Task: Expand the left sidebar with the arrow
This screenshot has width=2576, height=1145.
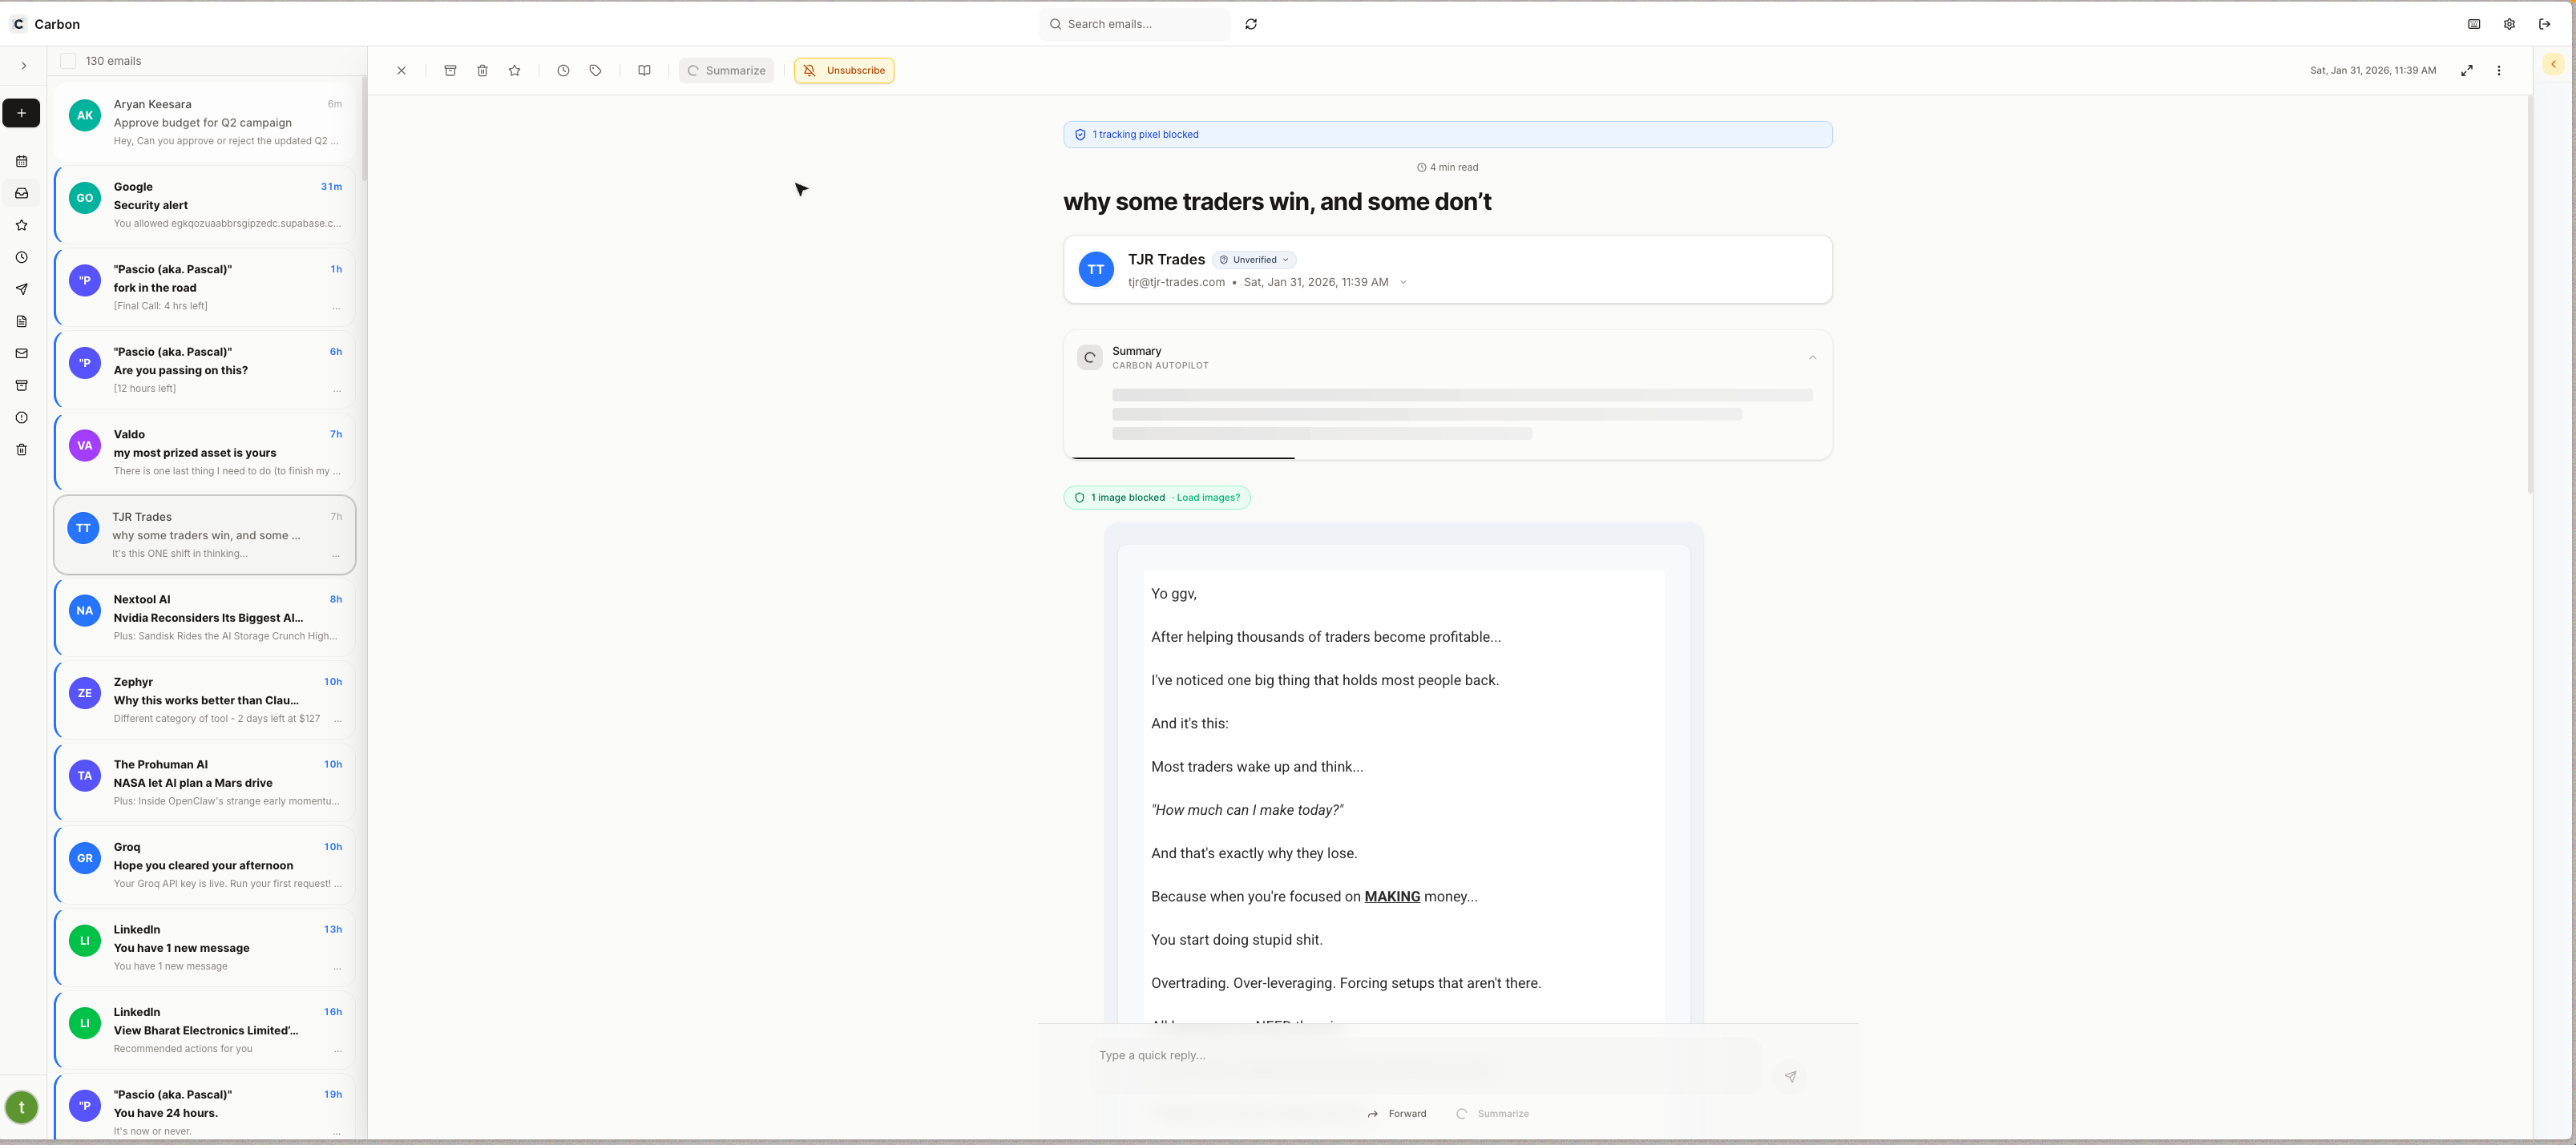Action: pos(23,65)
